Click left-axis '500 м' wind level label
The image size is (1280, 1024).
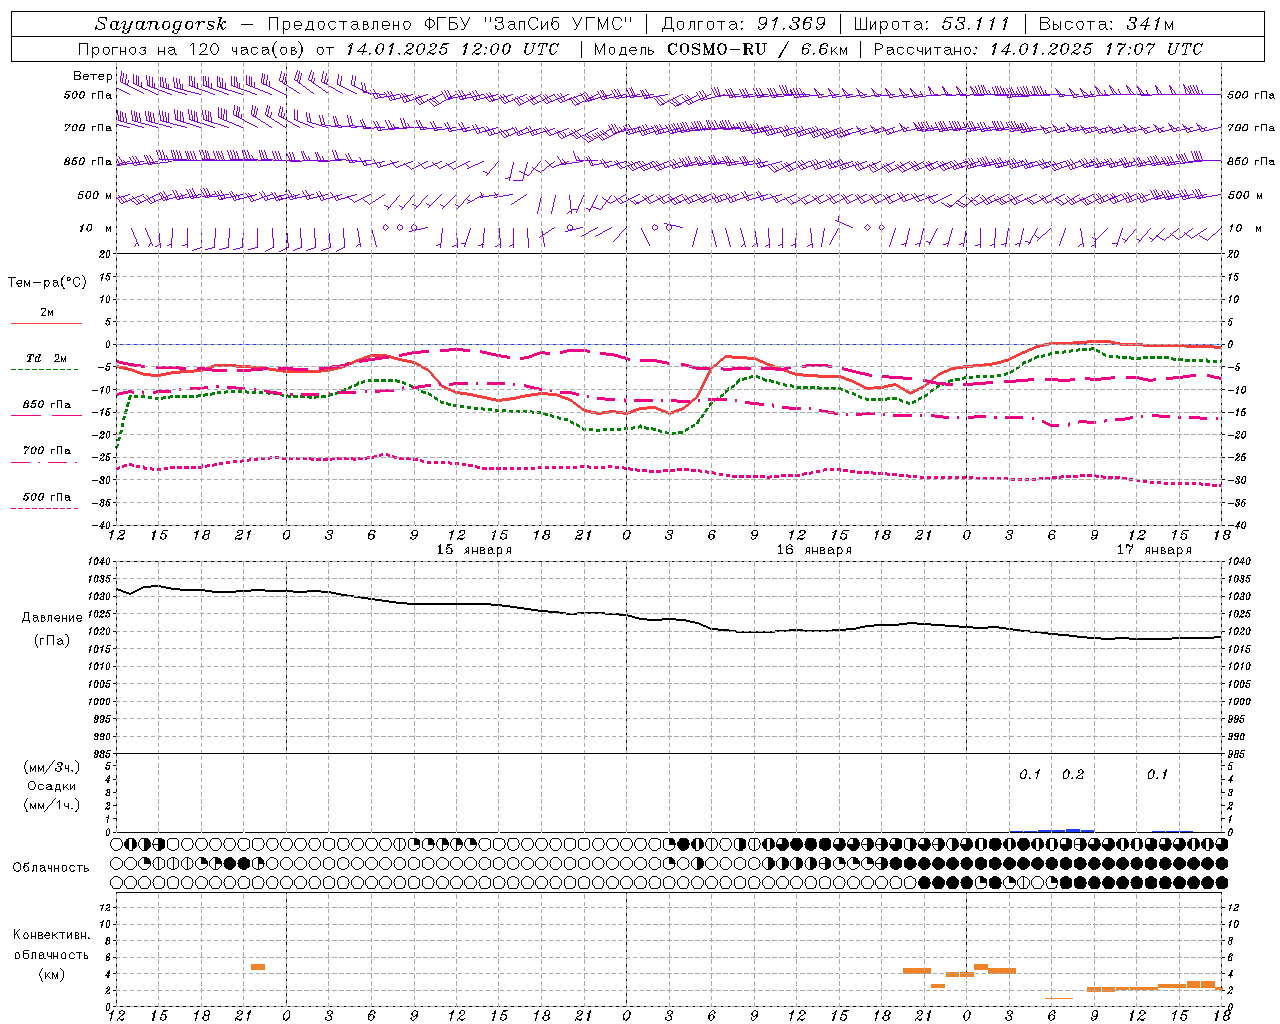95,195
